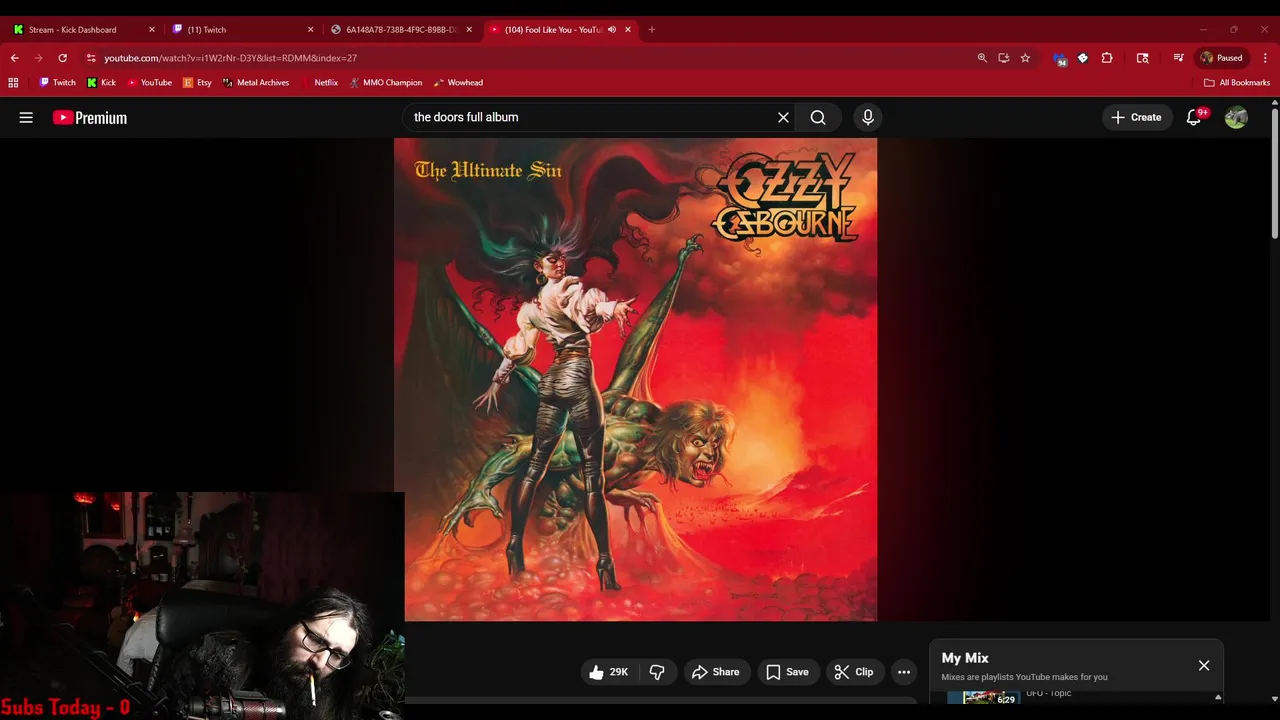The width and height of the screenshot is (1280, 720).
Task: Open the Metal Archives bookmark
Action: 256,83
